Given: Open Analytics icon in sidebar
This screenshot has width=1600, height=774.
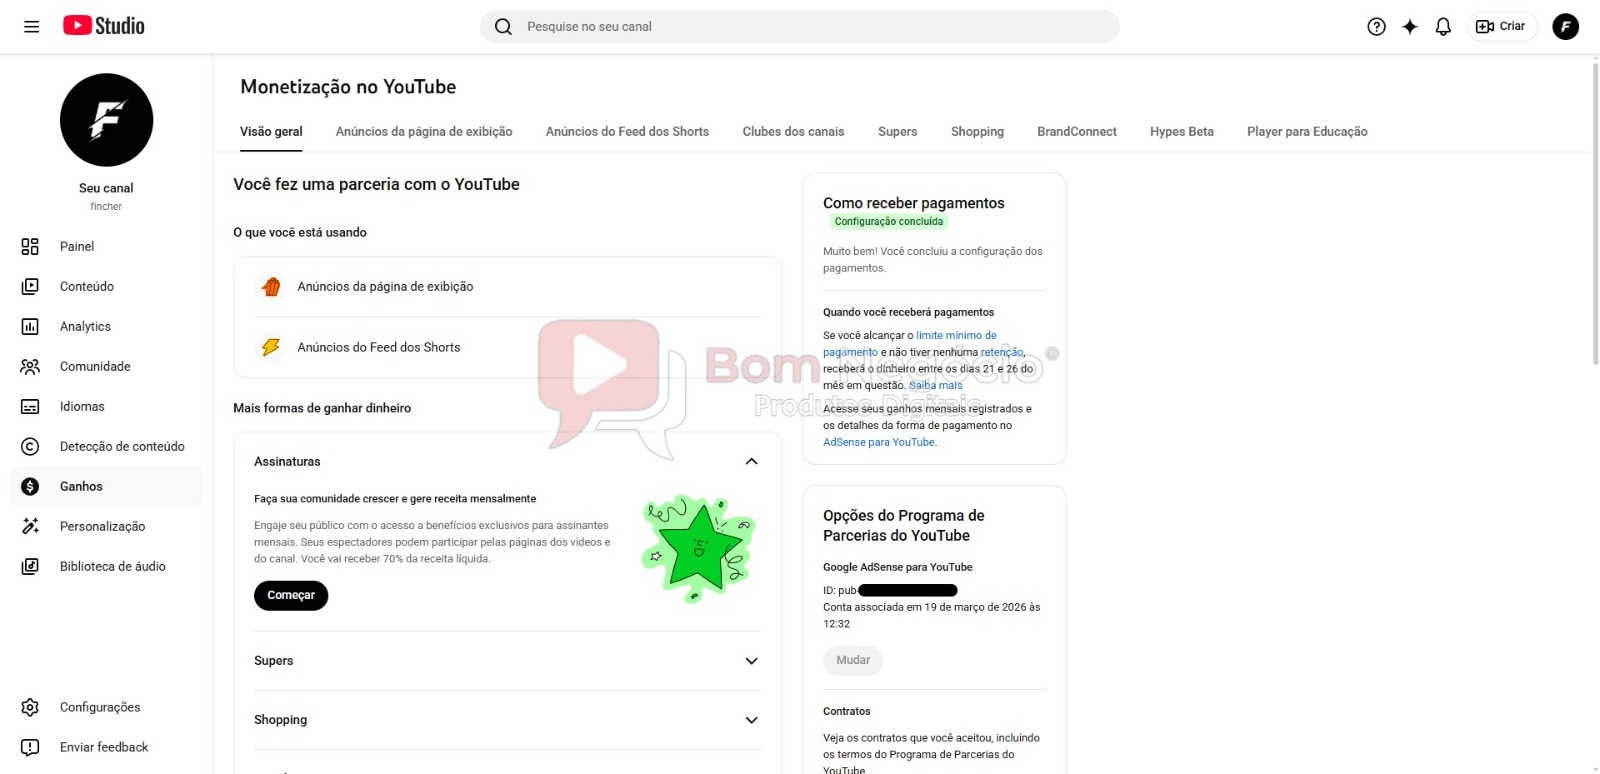Looking at the screenshot, I should [x=30, y=326].
